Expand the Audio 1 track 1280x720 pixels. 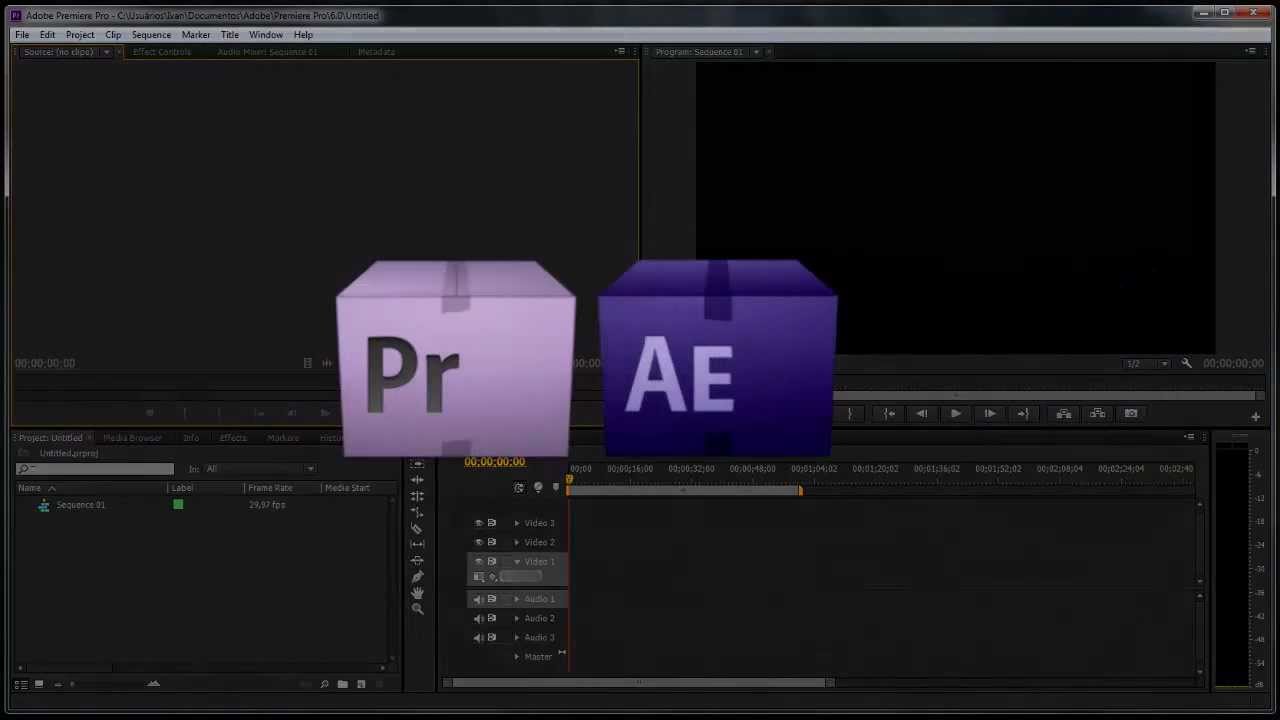(517, 599)
